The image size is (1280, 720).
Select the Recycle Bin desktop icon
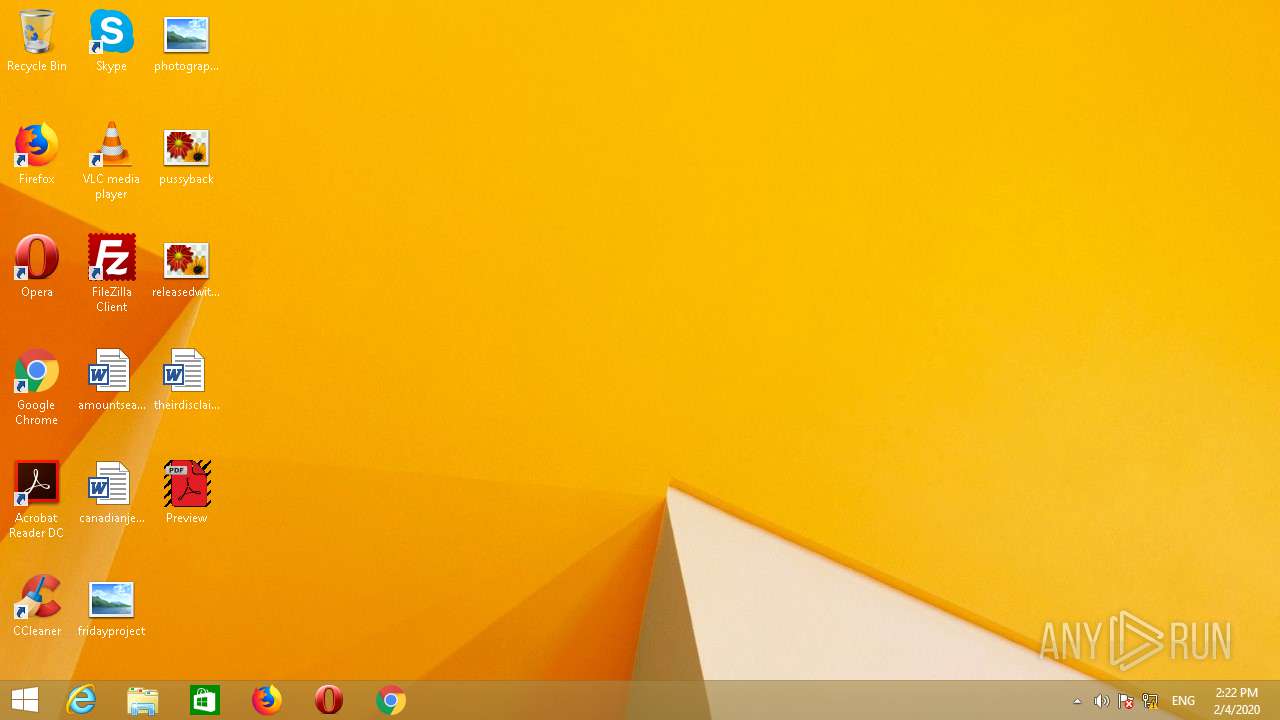(37, 40)
